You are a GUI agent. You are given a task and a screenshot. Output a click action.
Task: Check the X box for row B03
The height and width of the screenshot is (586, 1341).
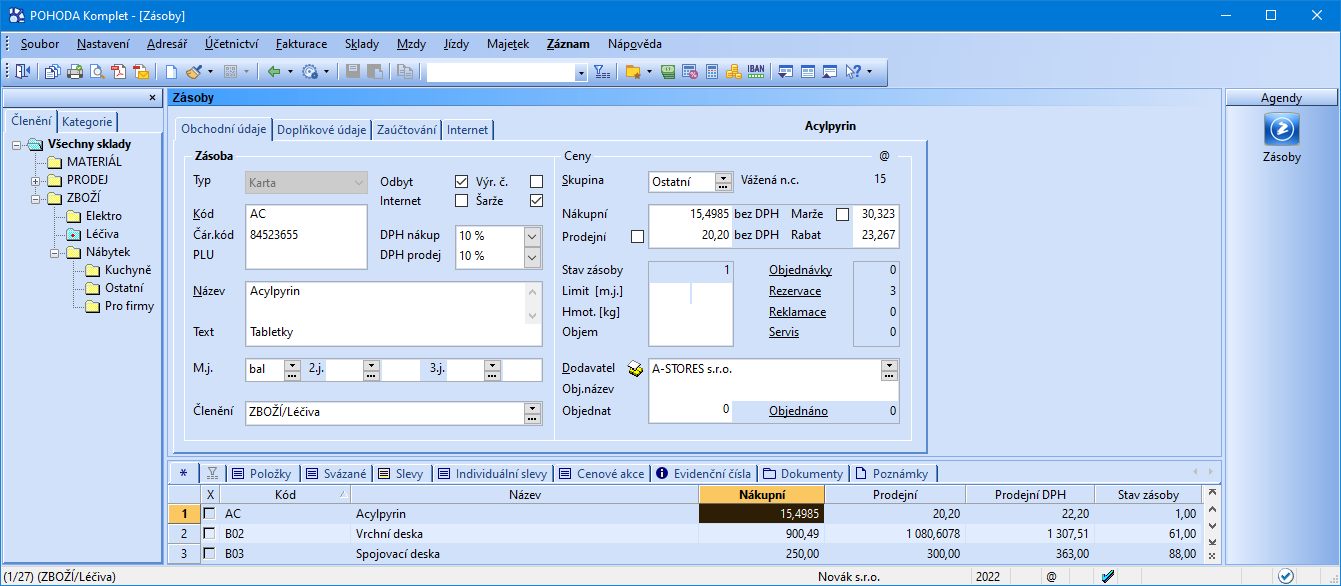(210, 553)
